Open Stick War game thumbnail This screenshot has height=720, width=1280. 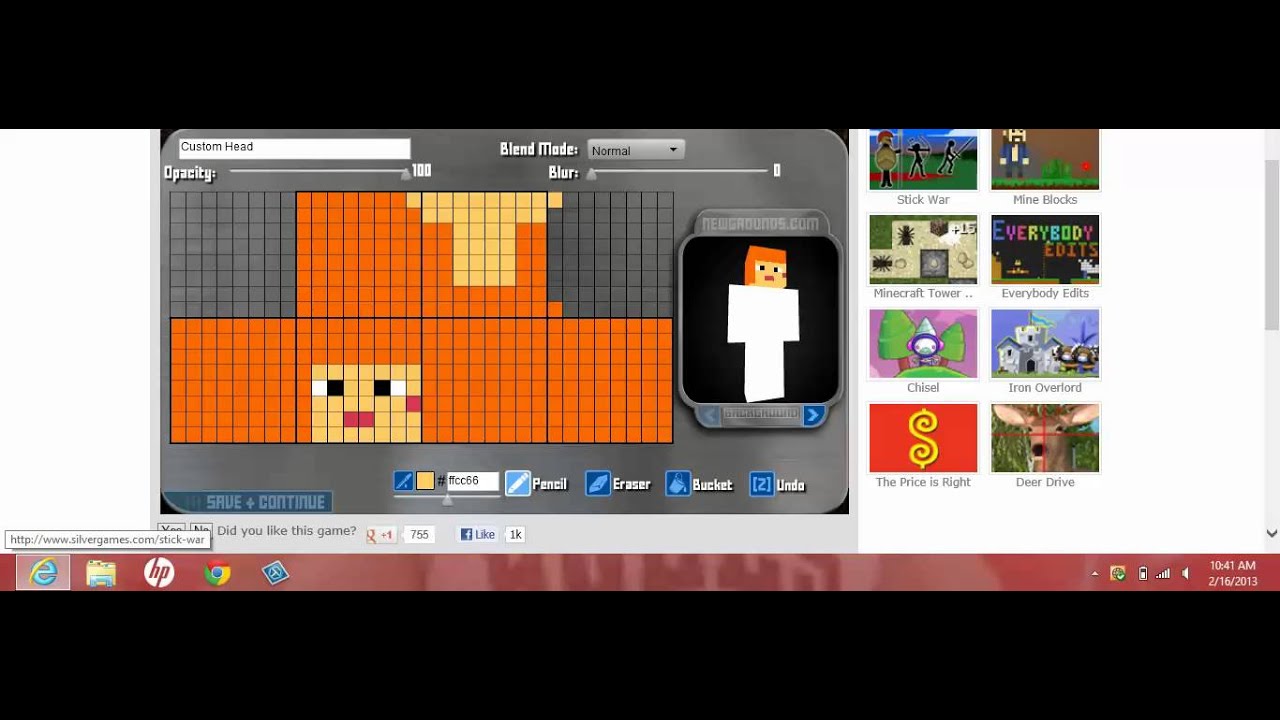click(x=923, y=159)
